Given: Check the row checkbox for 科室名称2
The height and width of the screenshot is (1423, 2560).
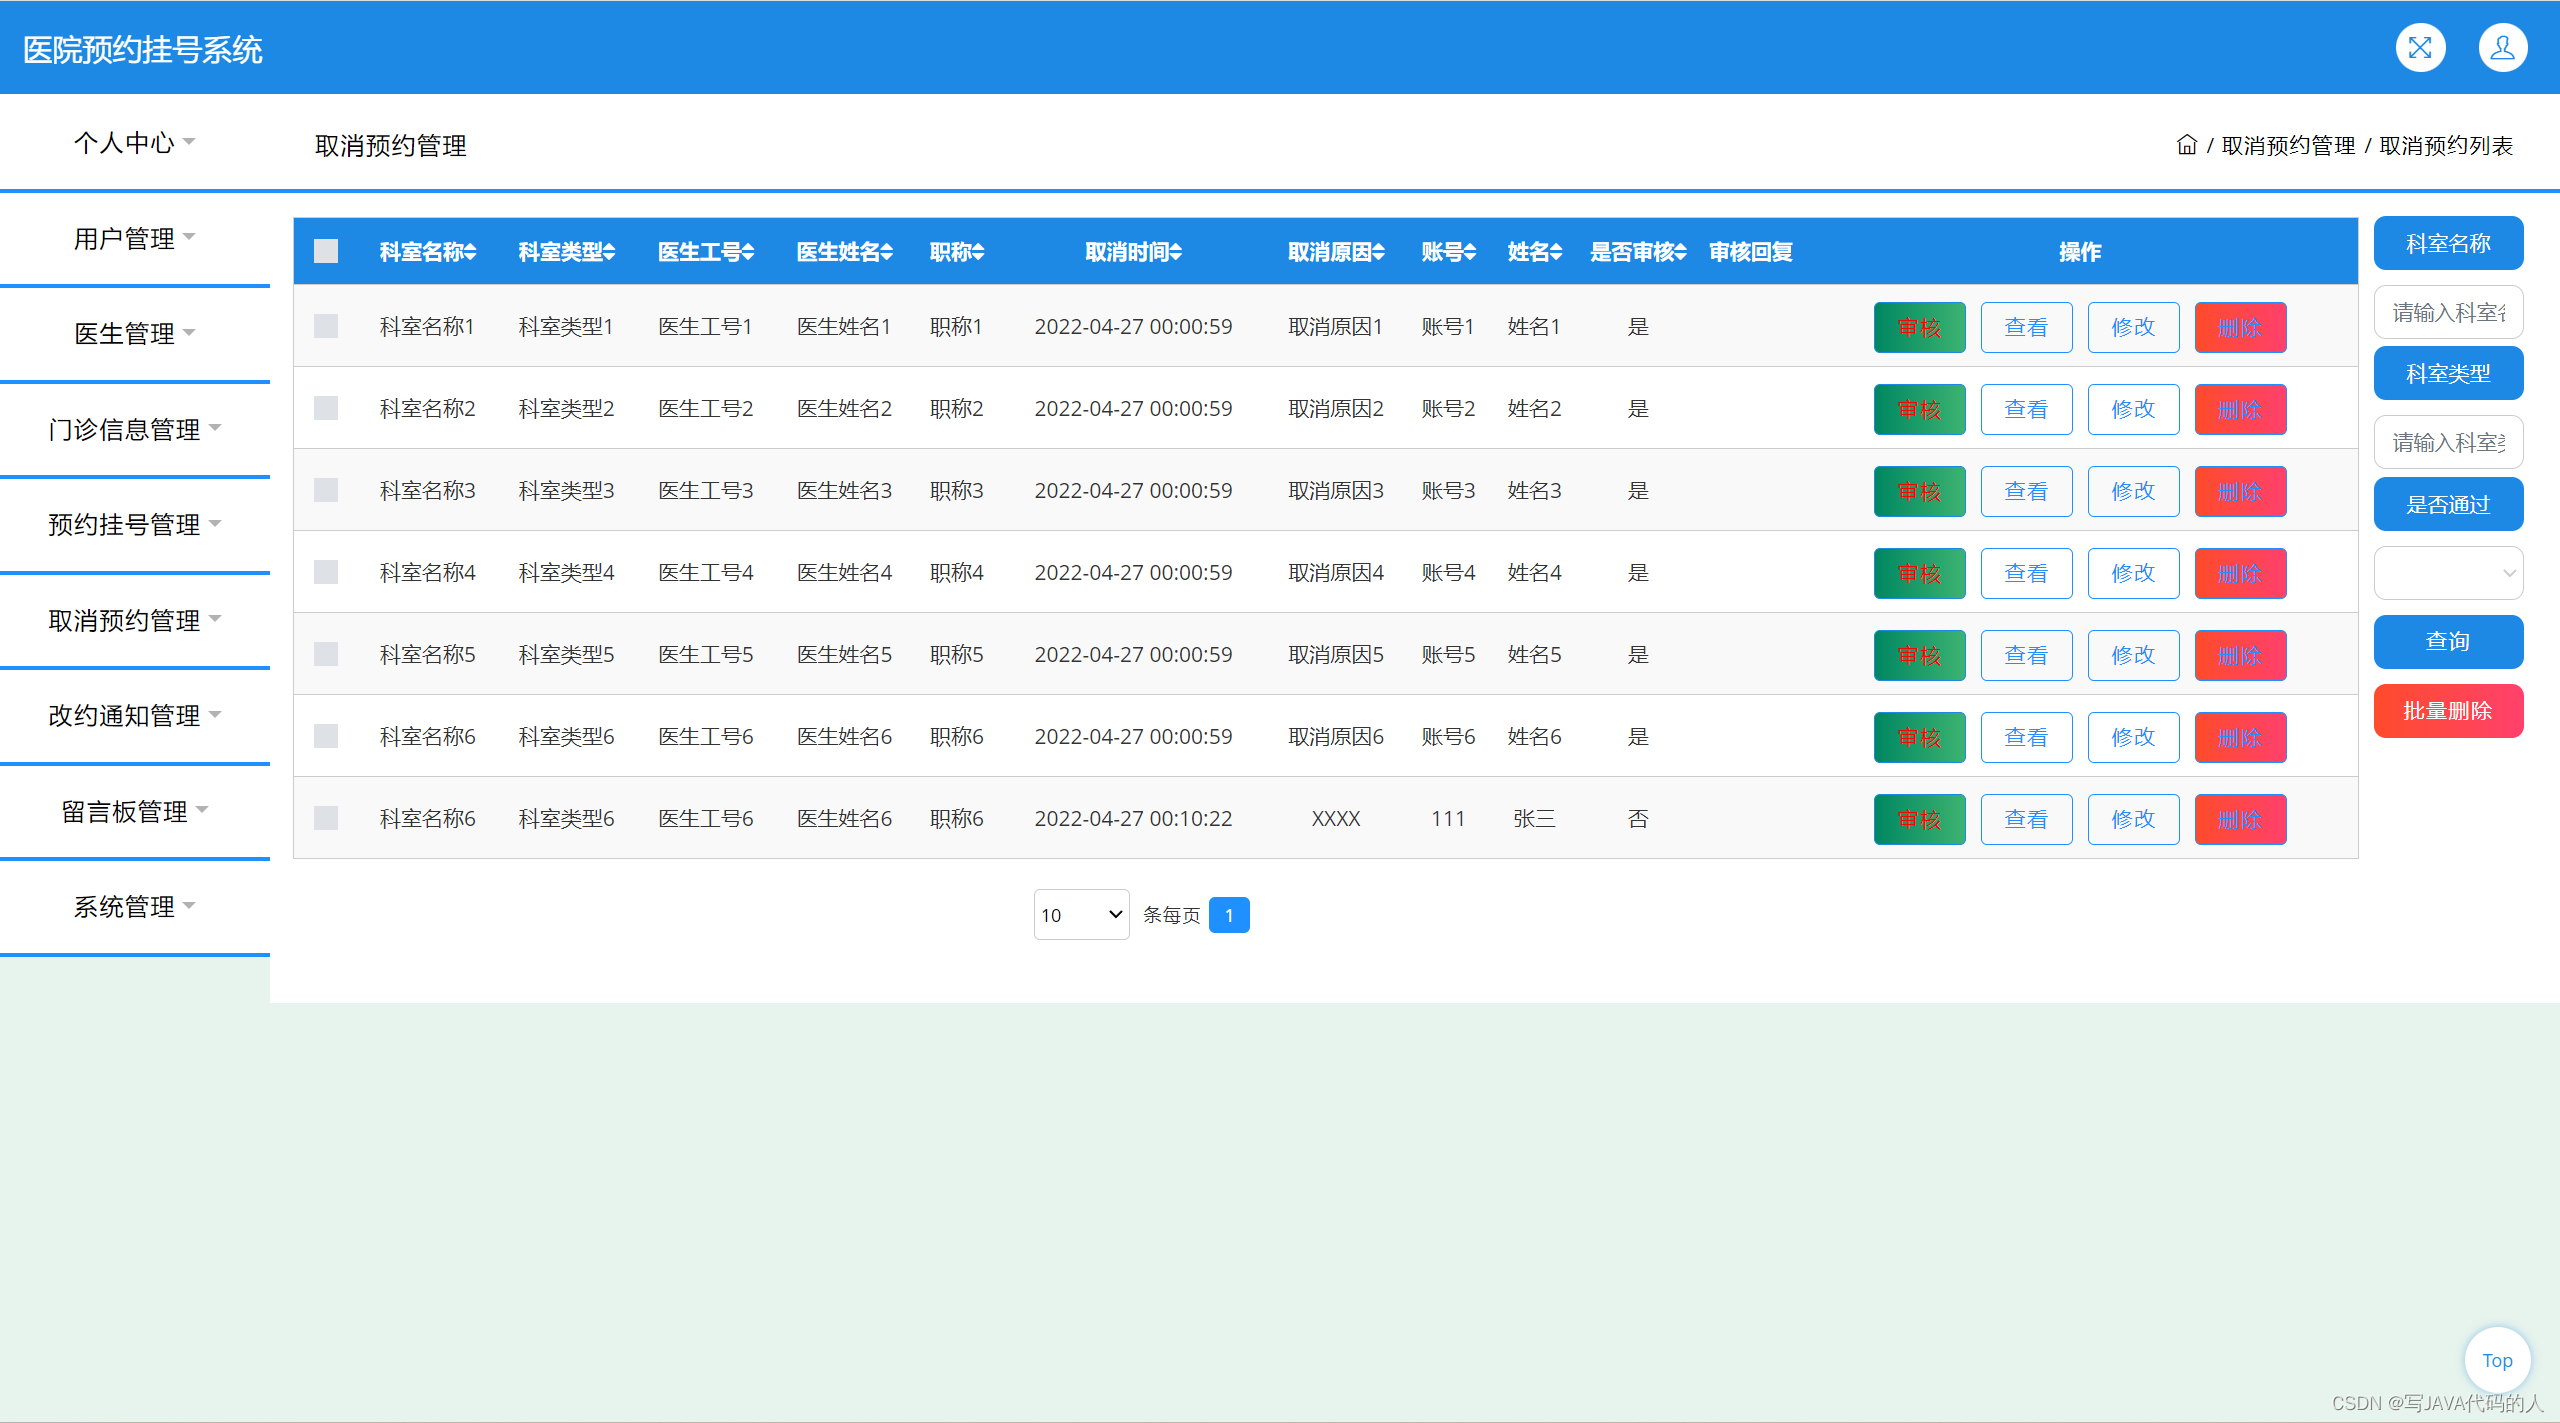Looking at the screenshot, I should 326,408.
